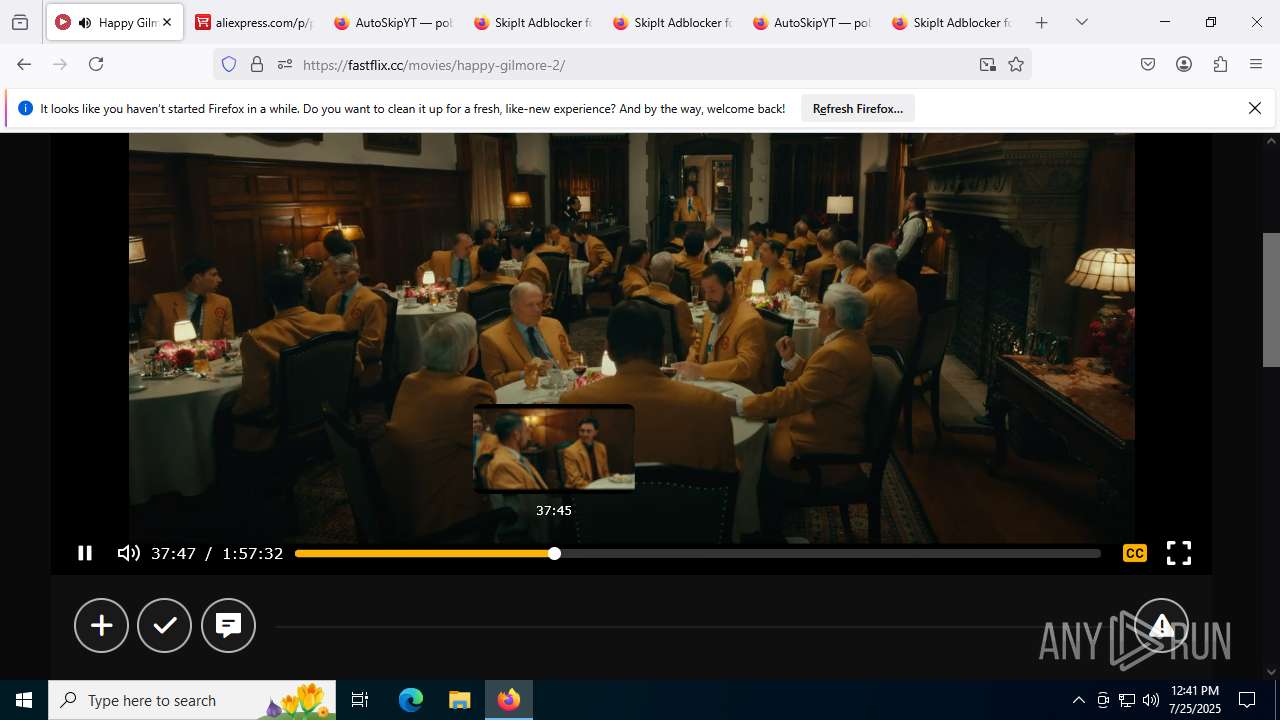Show hidden system tray icons
Image resolution: width=1280 pixels, height=720 pixels.
1078,700
